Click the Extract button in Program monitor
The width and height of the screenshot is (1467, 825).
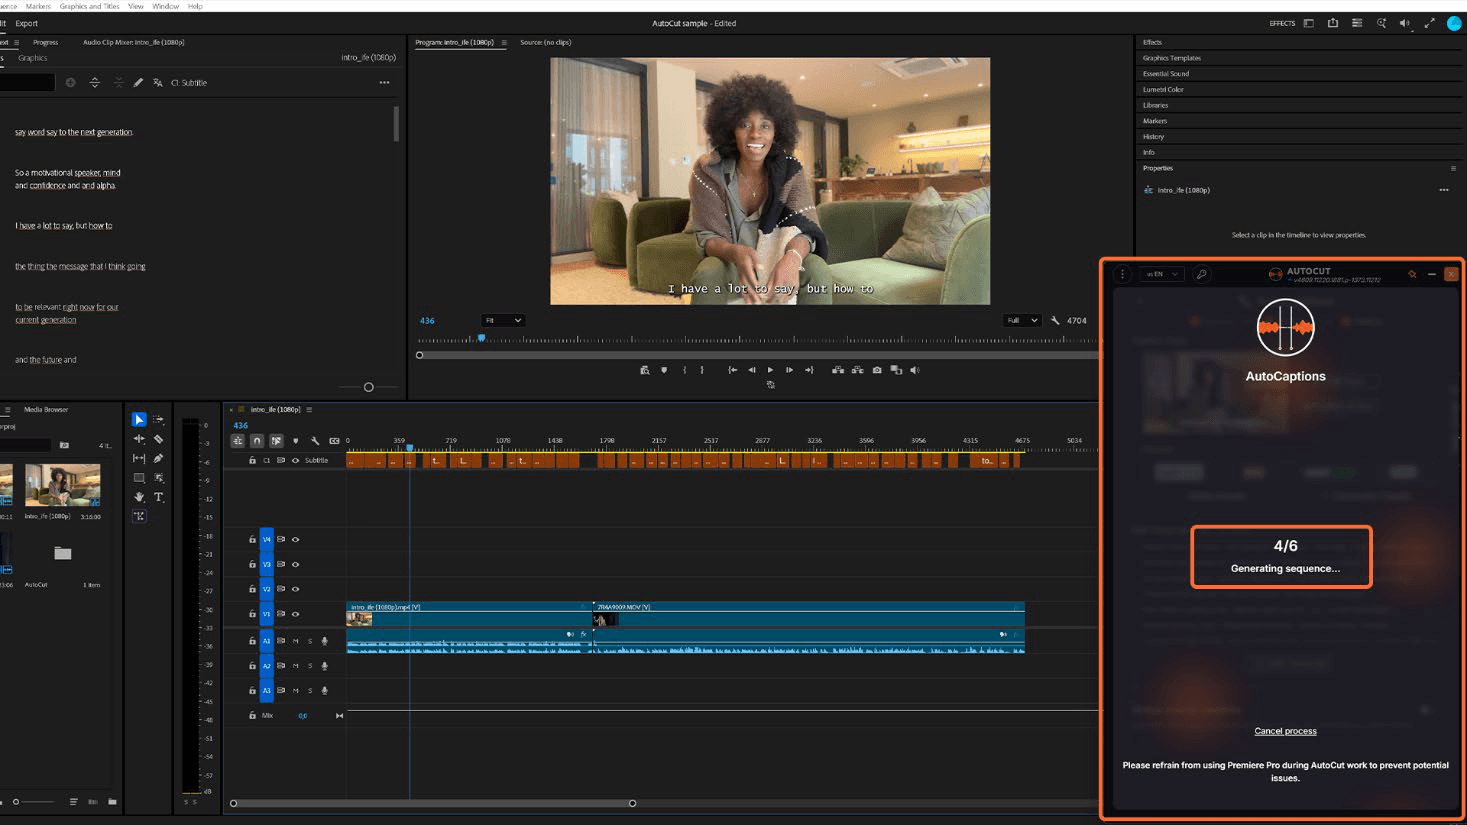(857, 370)
